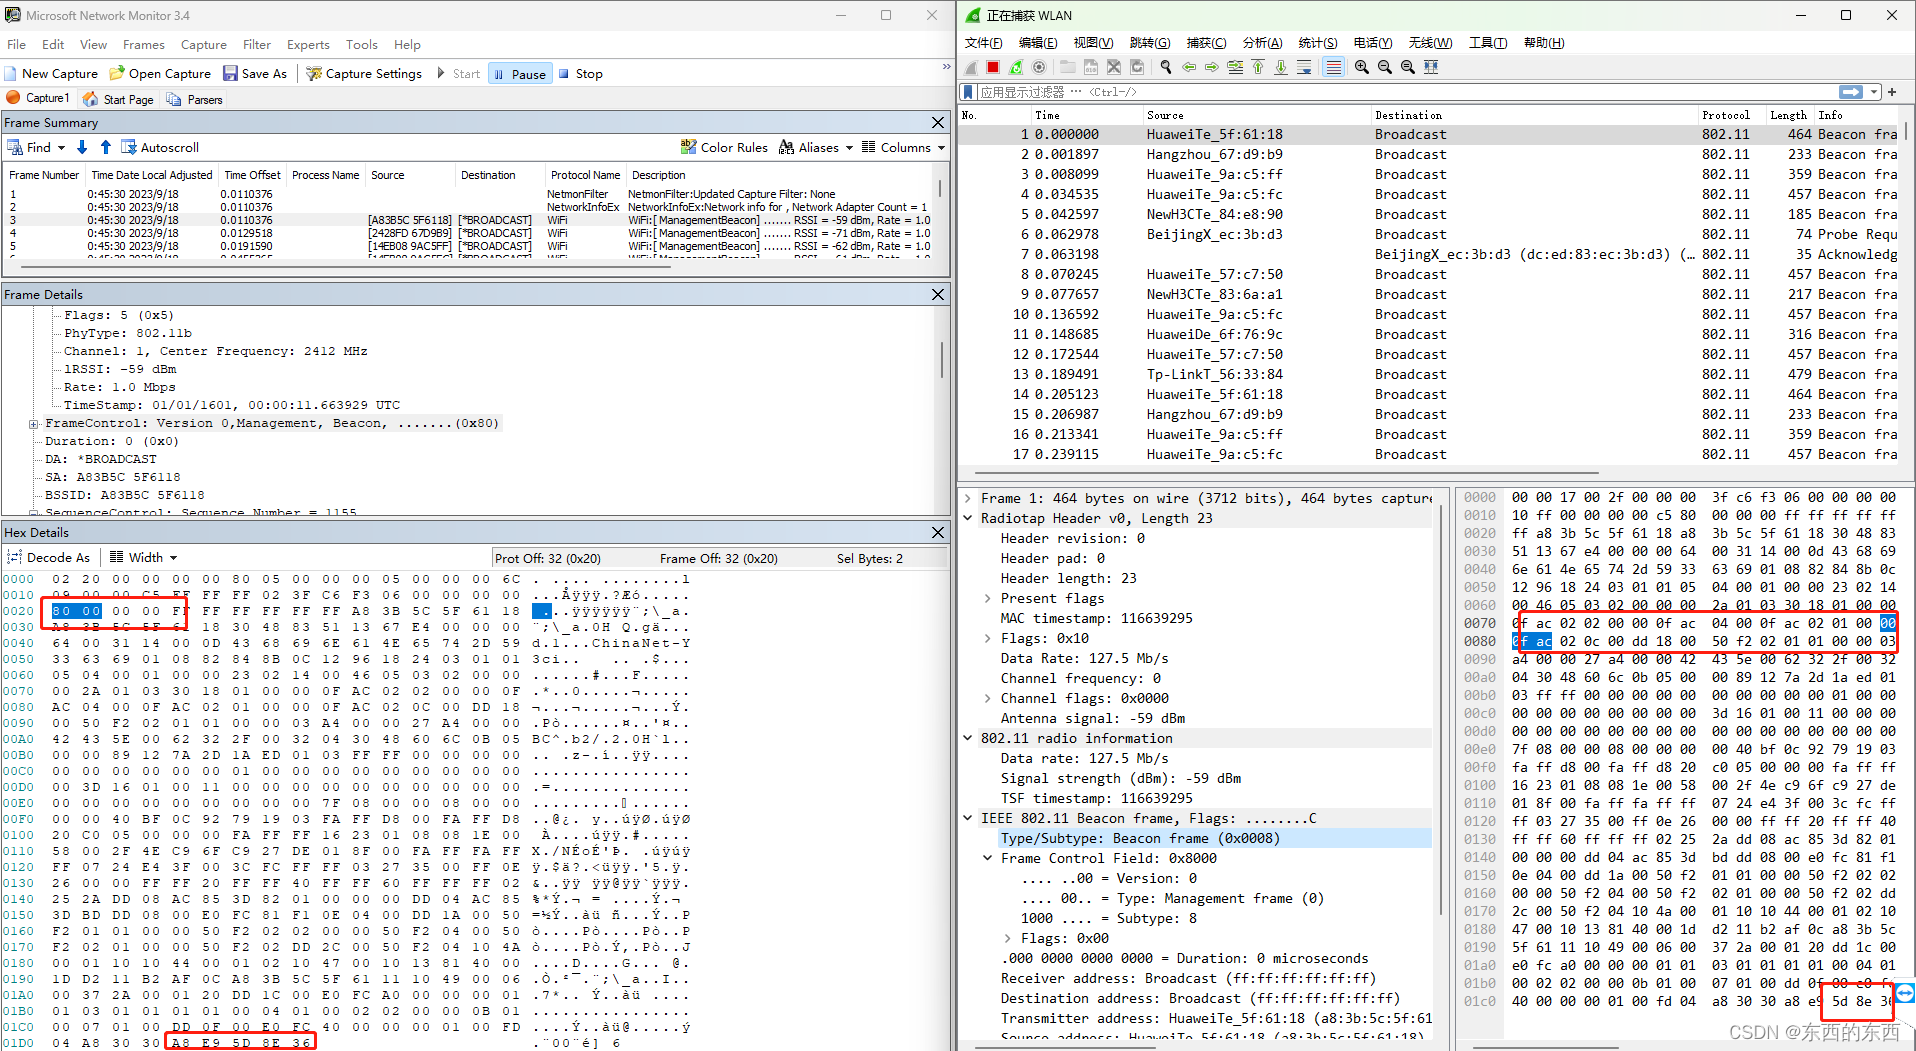Click Wireshark resize columns icon
The image size is (1916, 1051).
[x=1431, y=67]
